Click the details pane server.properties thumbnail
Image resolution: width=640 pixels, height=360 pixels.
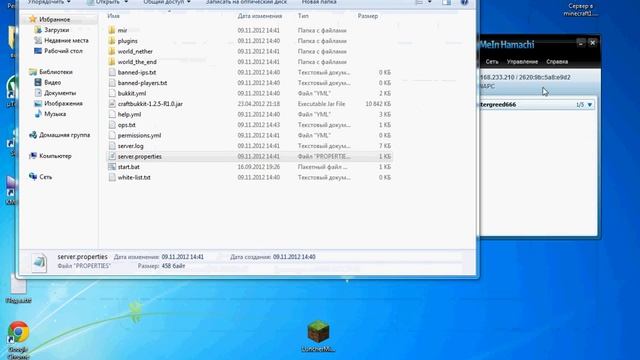coord(39,262)
